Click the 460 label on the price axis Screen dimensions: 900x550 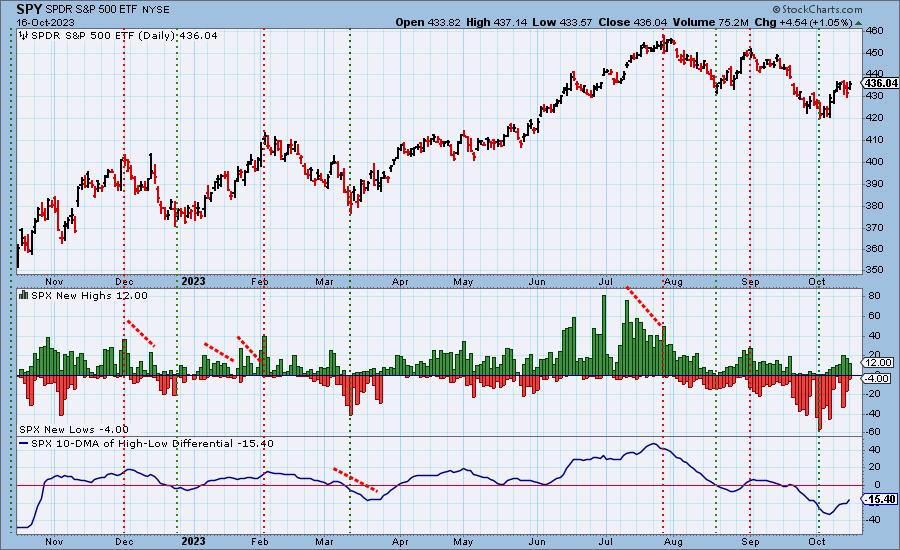click(874, 30)
